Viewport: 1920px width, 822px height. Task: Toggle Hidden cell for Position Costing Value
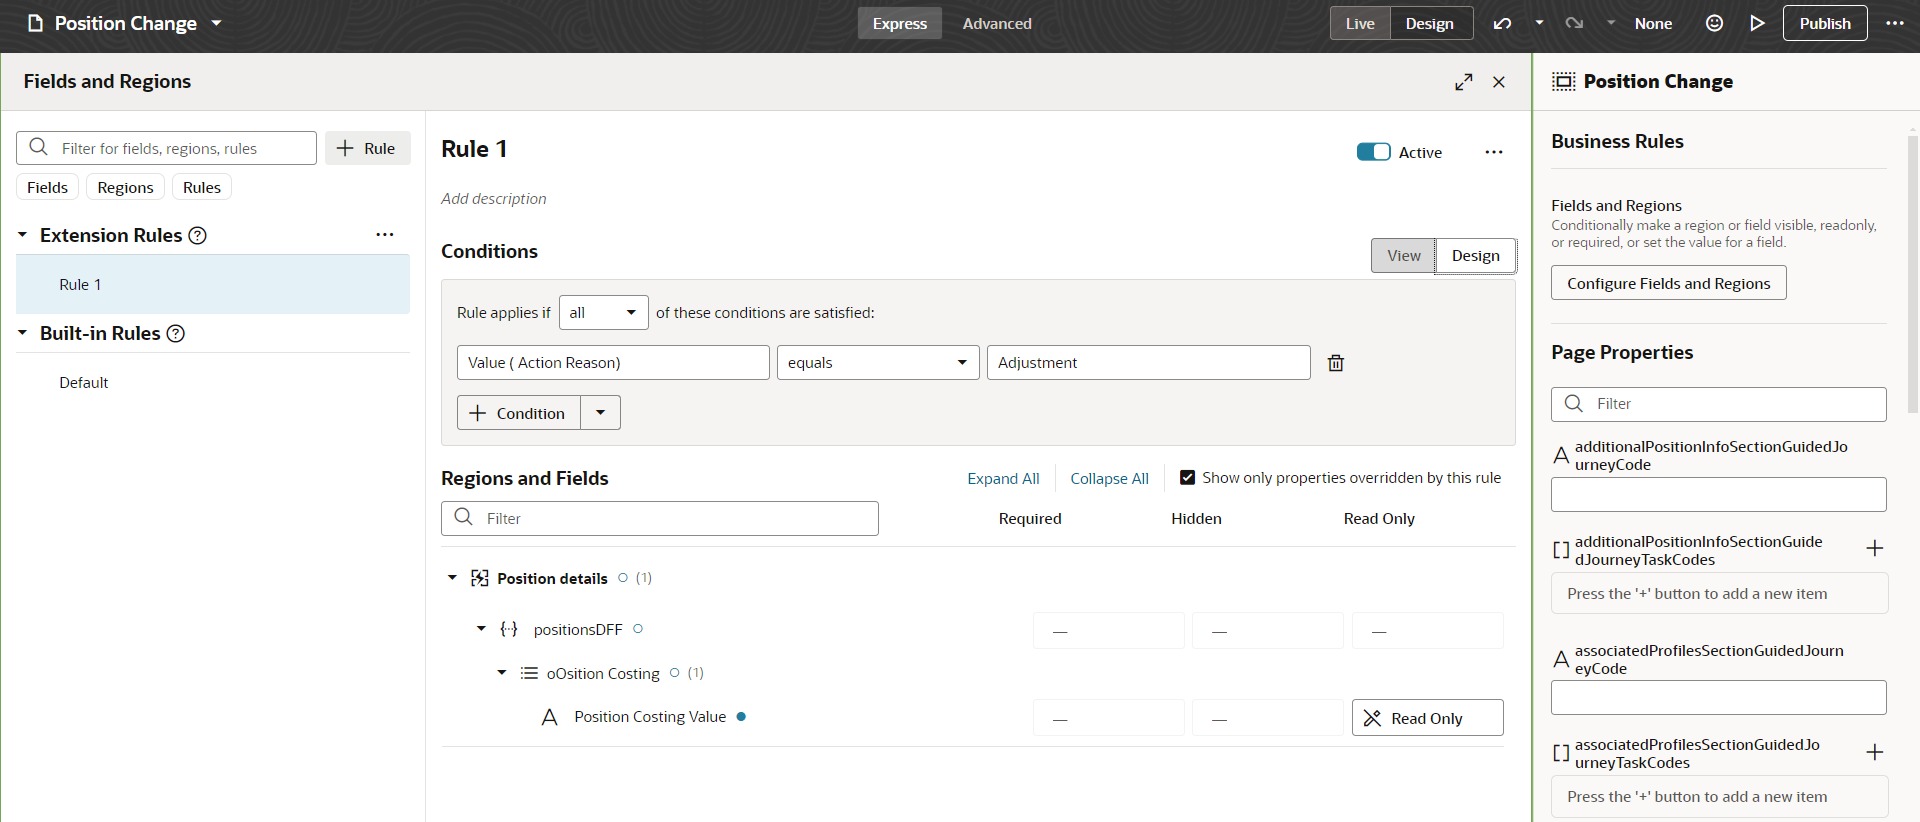pyautogui.click(x=1268, y=718)
